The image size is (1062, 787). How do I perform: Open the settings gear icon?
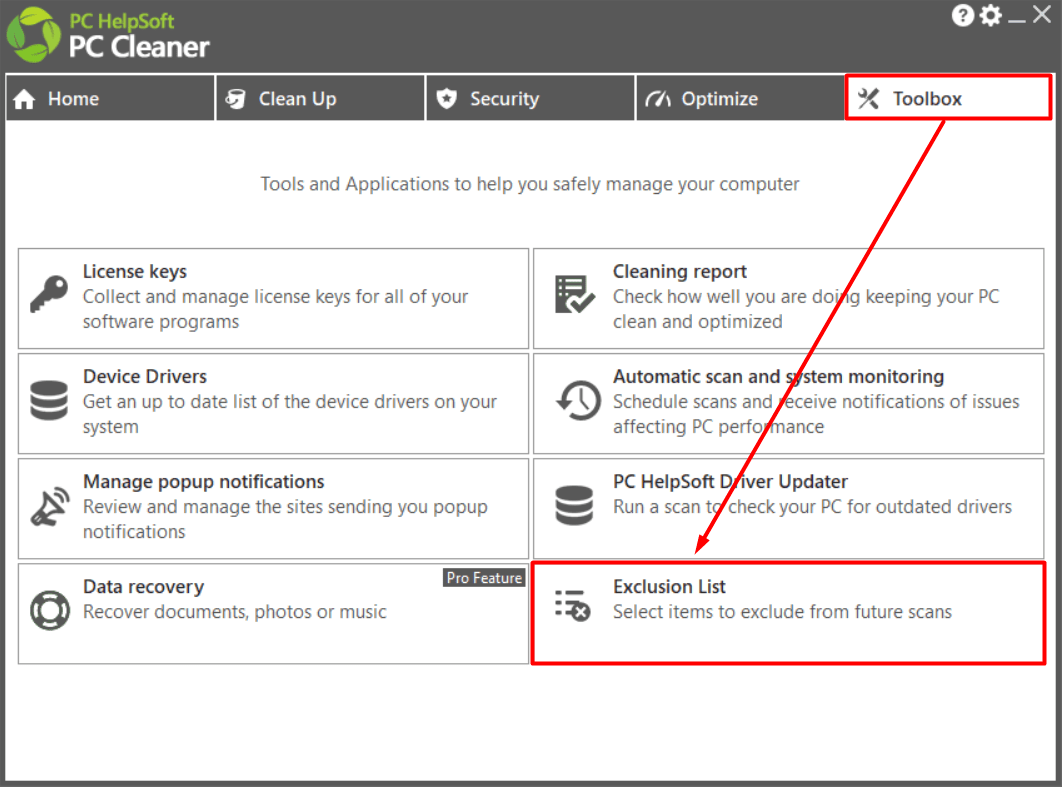[x=990, y=15]
